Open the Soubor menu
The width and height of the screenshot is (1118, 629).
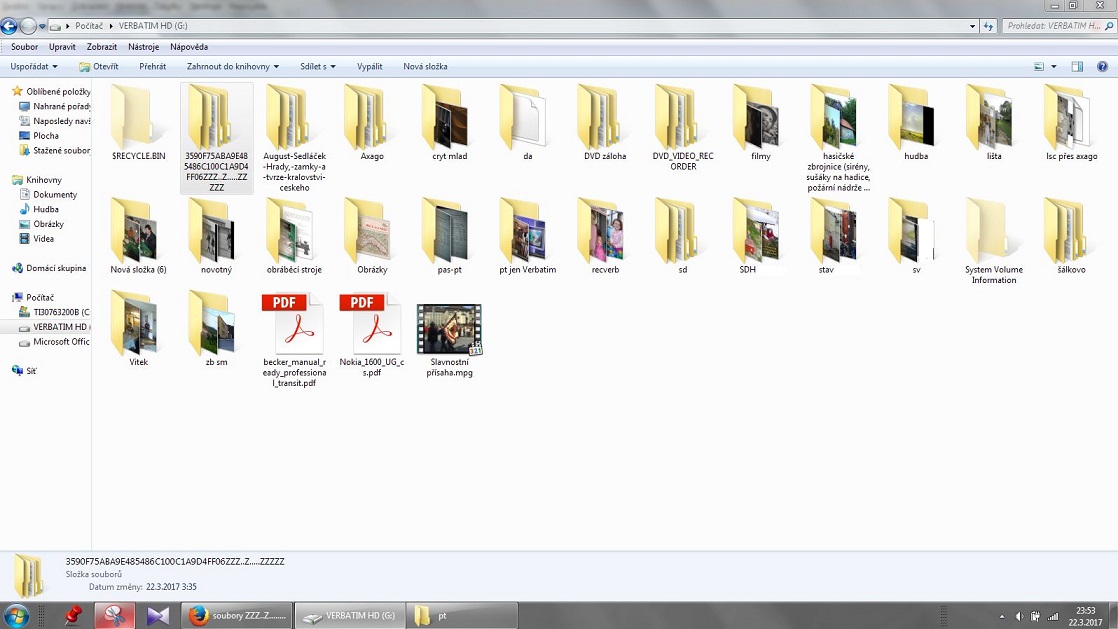[25, 47]
